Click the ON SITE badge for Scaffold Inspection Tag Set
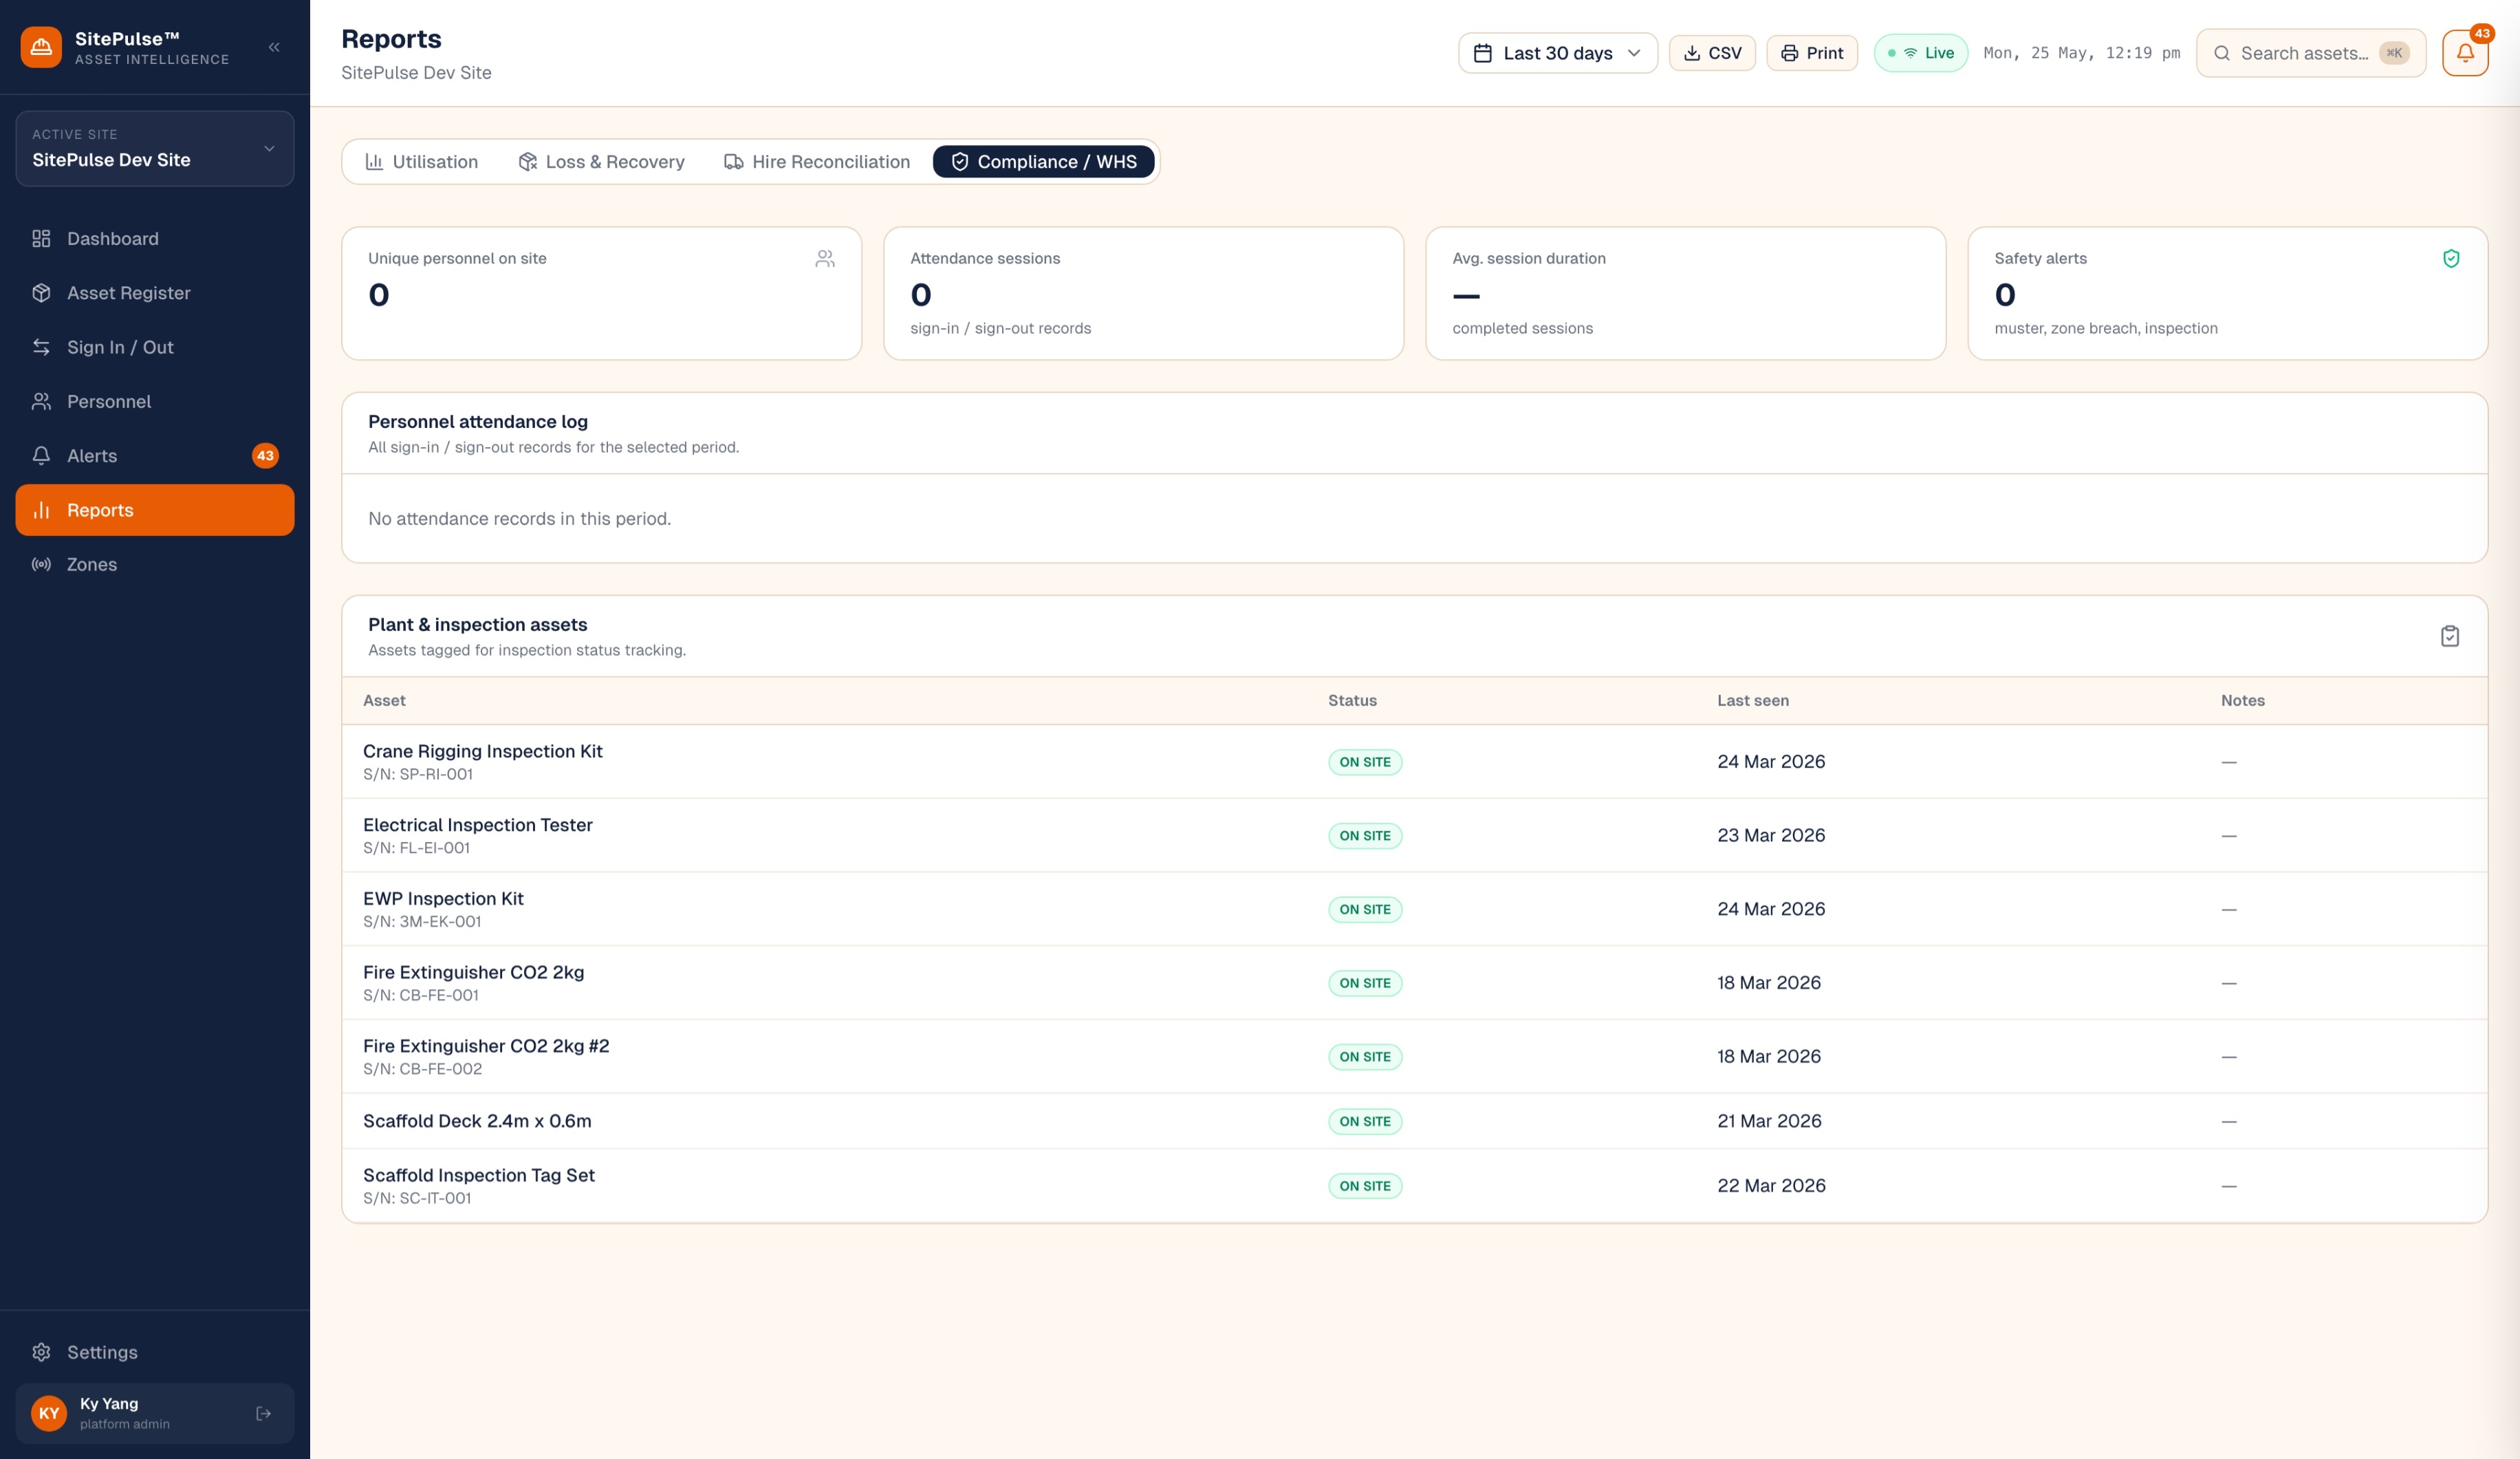Image resolution: width=2520 pixels, height=1459 pixels. [x=1365, y=1186]
